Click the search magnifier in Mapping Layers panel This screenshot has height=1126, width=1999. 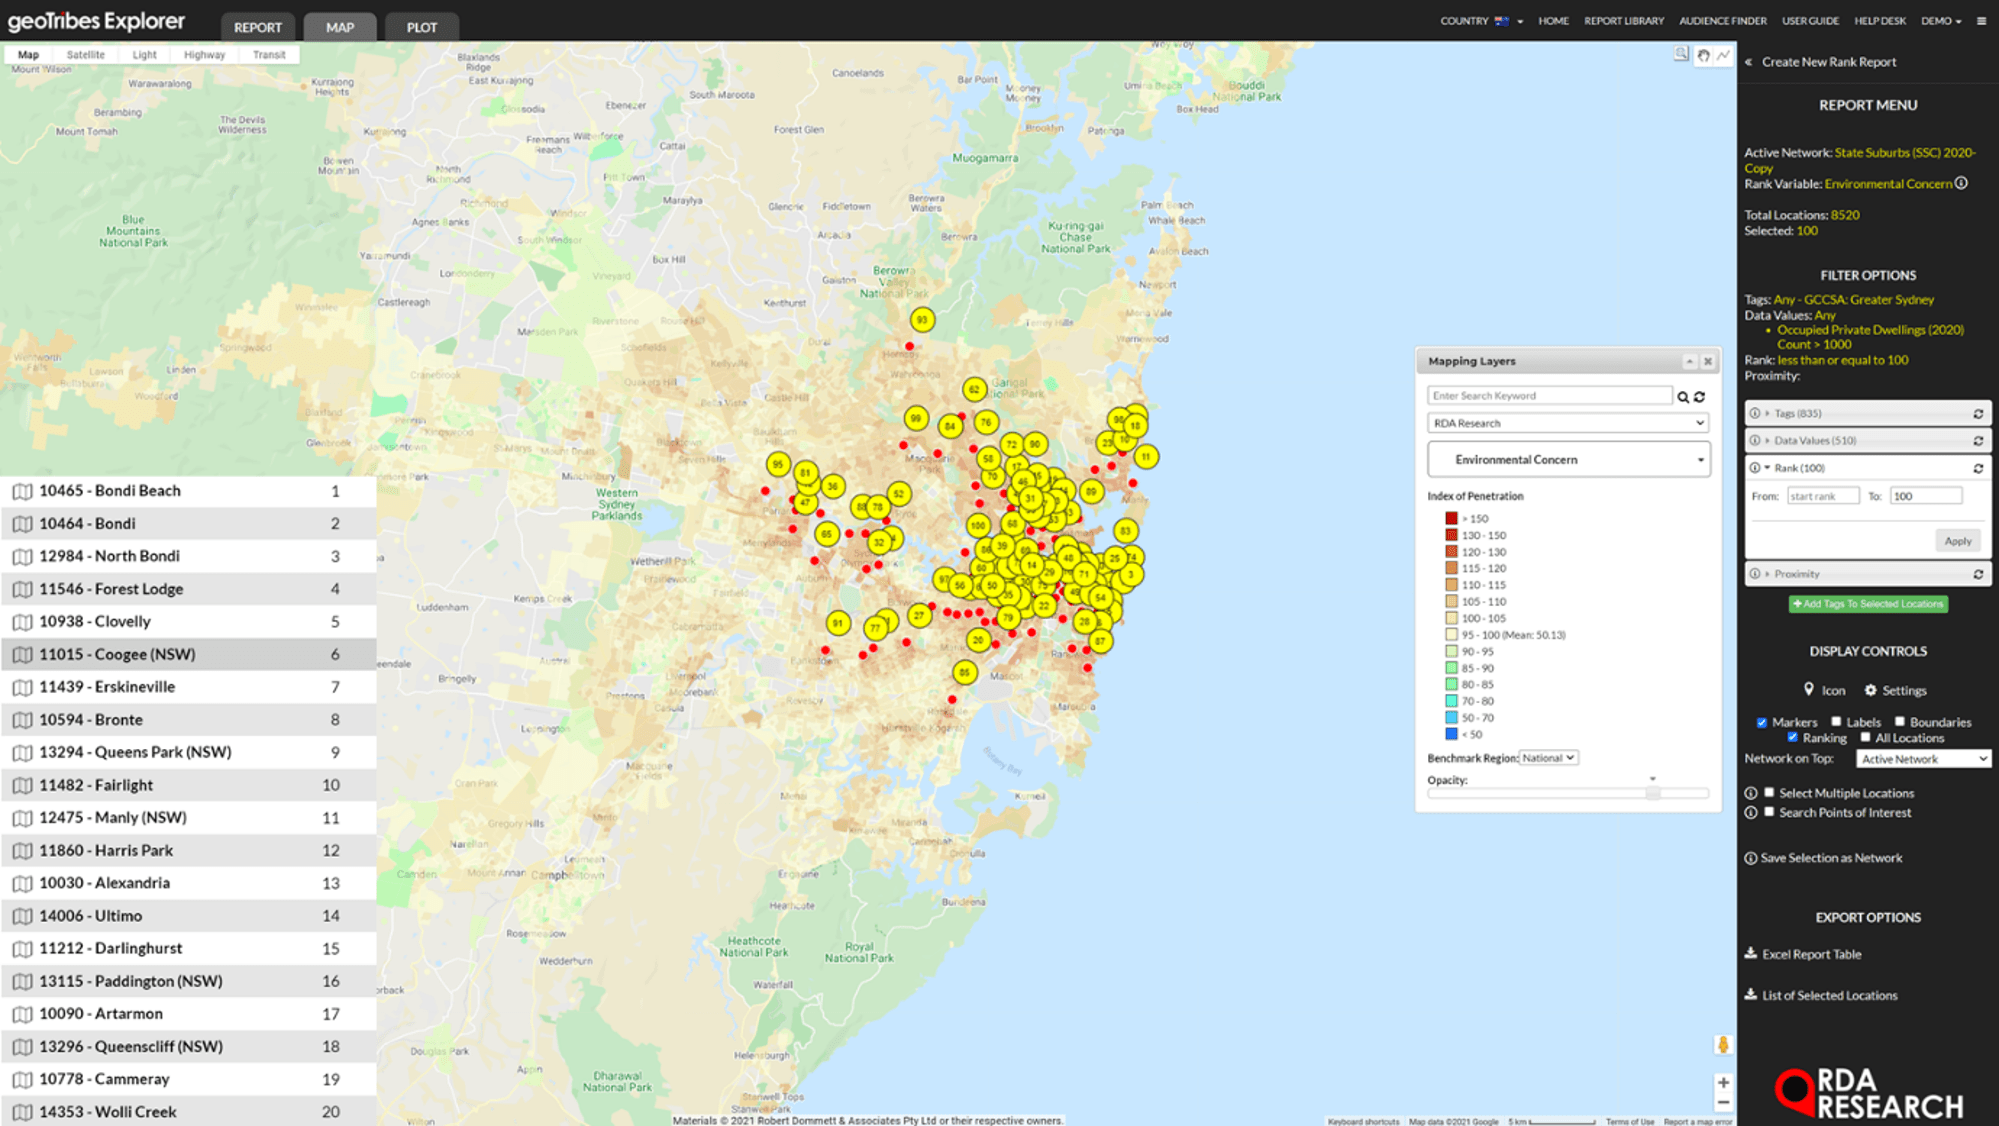tap(1685, 395)
